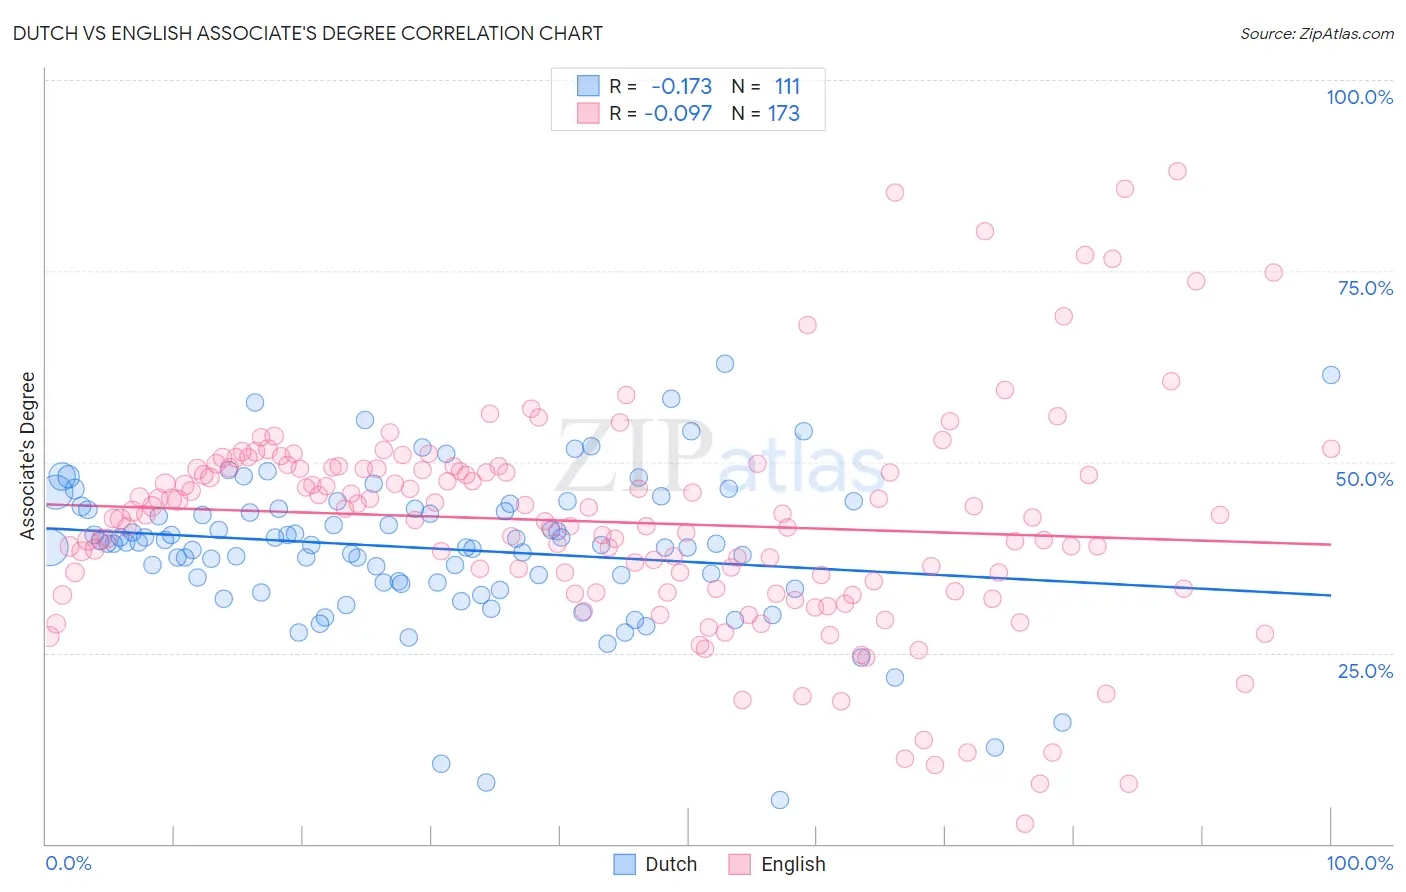Click the 100.0% x-axis label
Viewport: 1406px width, 892px height.
tap(1359, 863)
